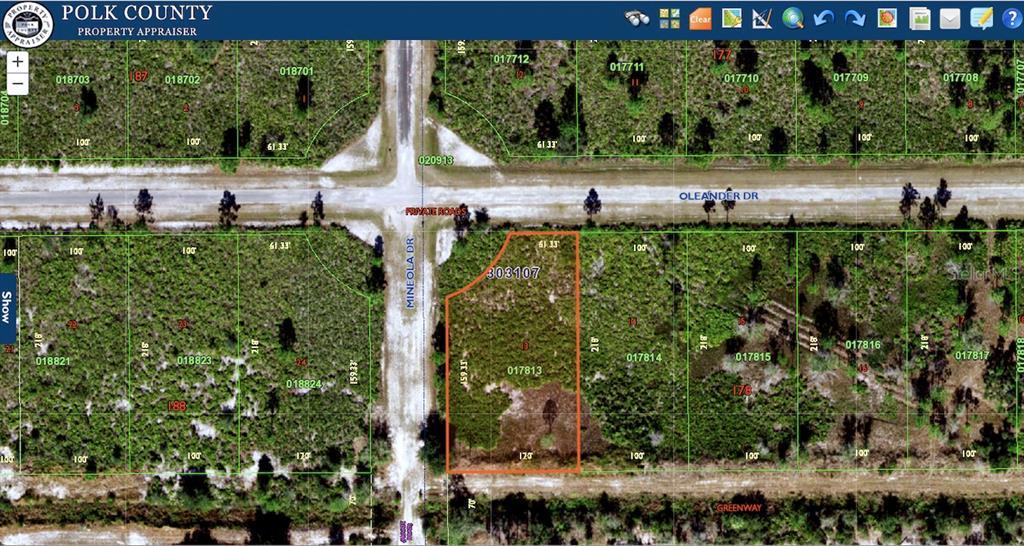This screenshot has height=546, width=1024.
Task: Click the globe zoom-to-extent icon
Action: (x=793, y=18)
